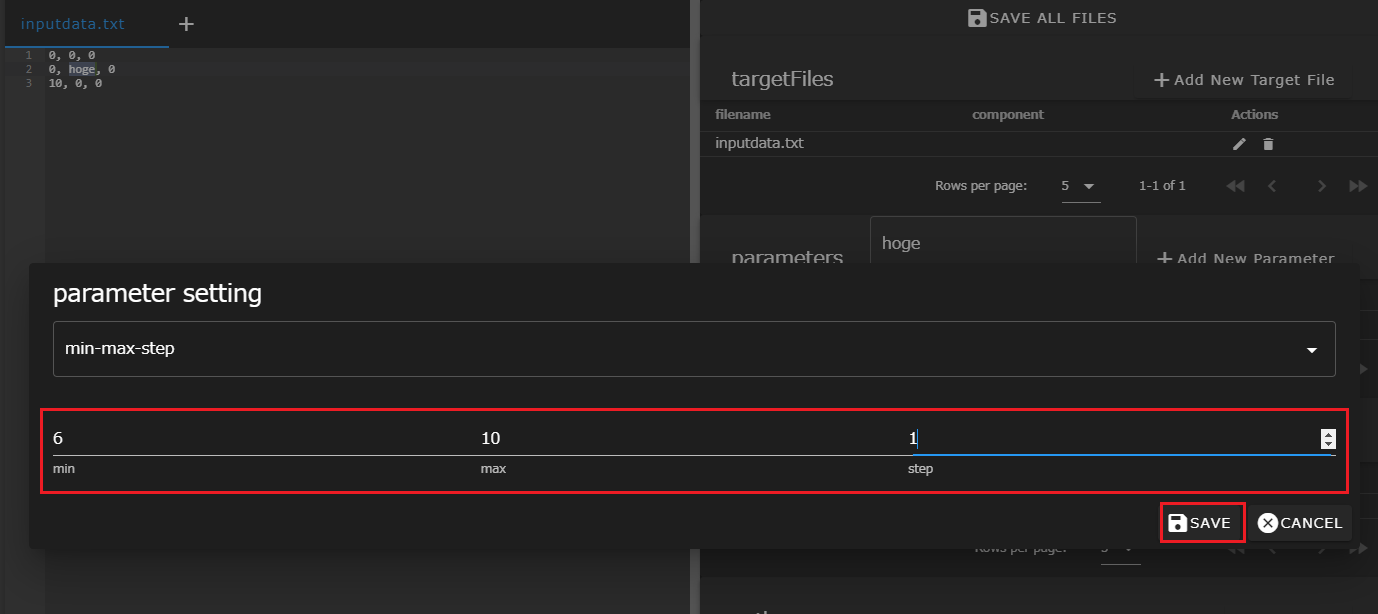The image size is (1378, 614).
Task: Go to next page of targetFiles table
Action: (1321, 186)
